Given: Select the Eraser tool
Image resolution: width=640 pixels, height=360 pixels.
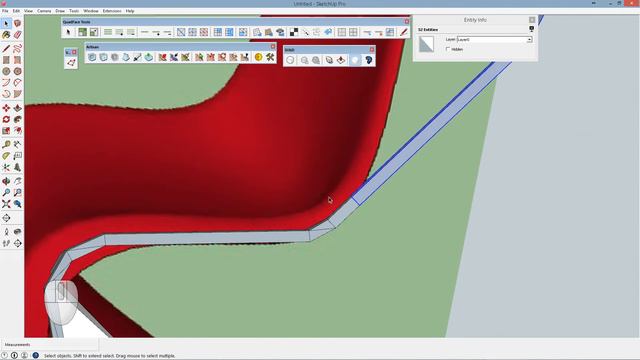Looking at the screenshot, I should pos(17,35).
